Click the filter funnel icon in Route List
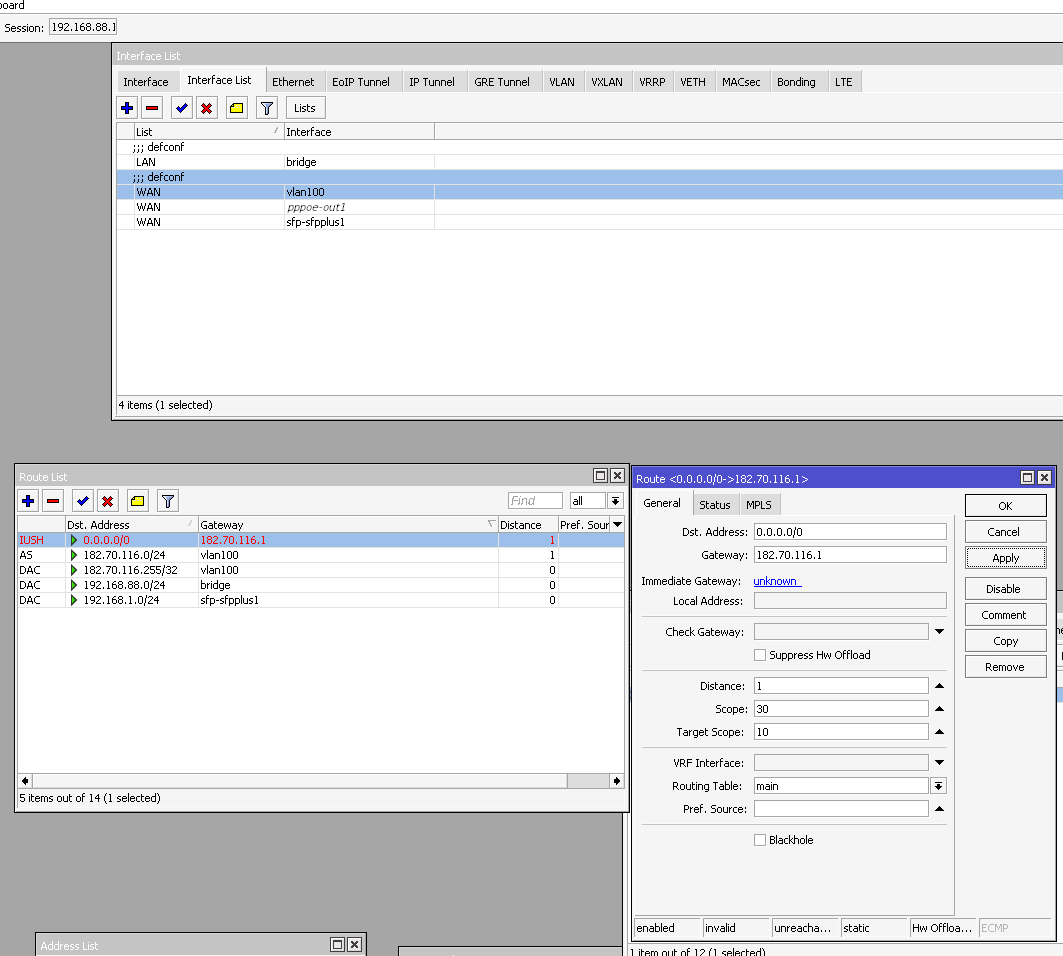This screenshot has width=1063, height=956. [167, 501]
